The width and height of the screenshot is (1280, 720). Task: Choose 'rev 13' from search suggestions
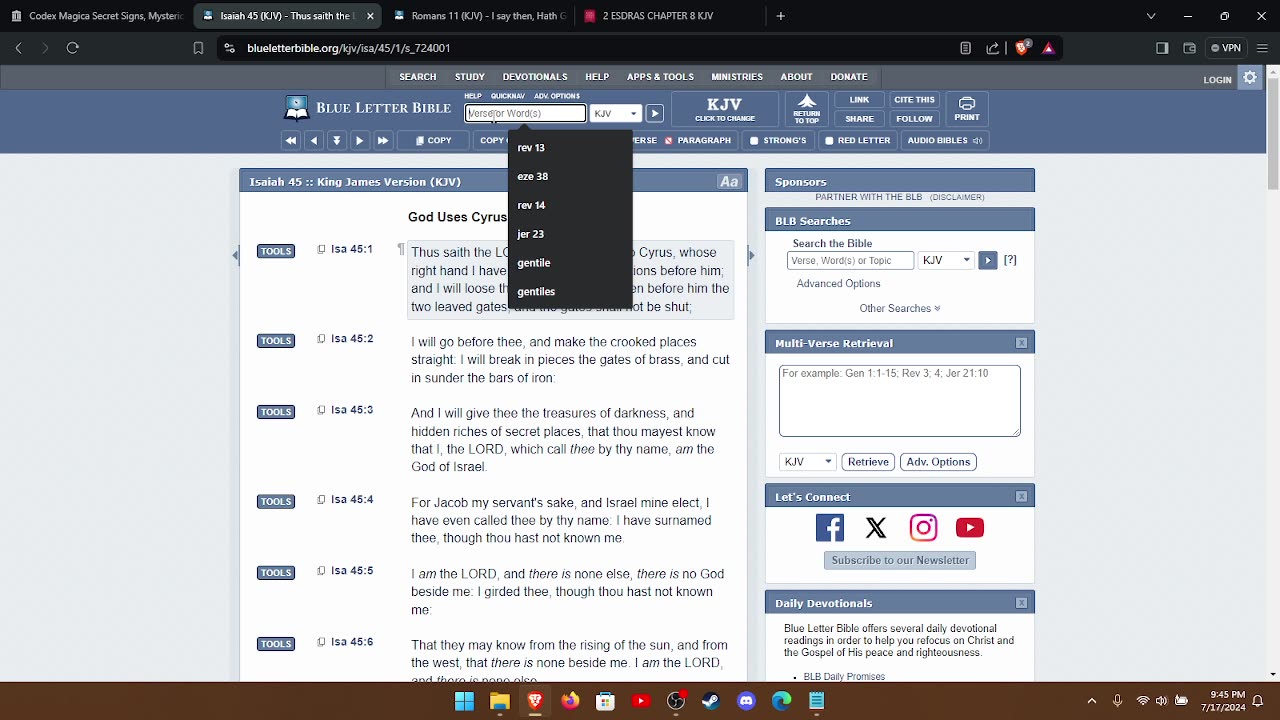point(570,148)
